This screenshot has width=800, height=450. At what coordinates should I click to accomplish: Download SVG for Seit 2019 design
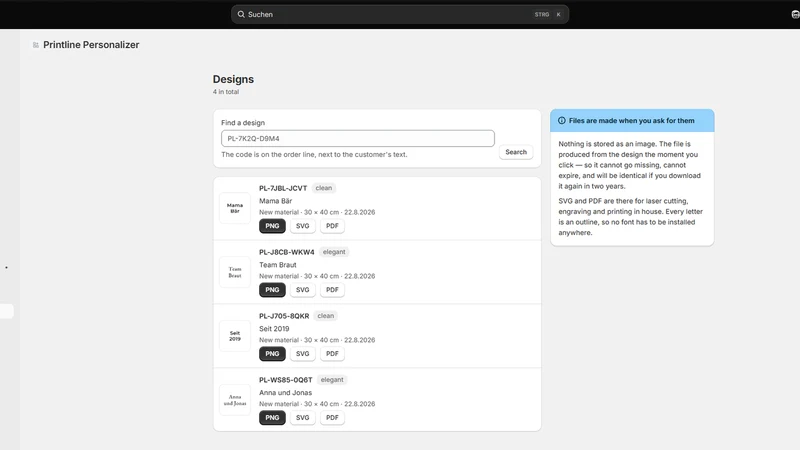tap(303, 354)
